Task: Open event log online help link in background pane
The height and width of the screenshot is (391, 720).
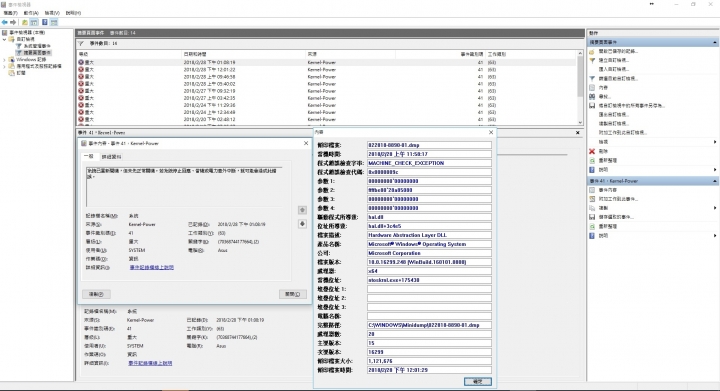Action: coord(150,363)
